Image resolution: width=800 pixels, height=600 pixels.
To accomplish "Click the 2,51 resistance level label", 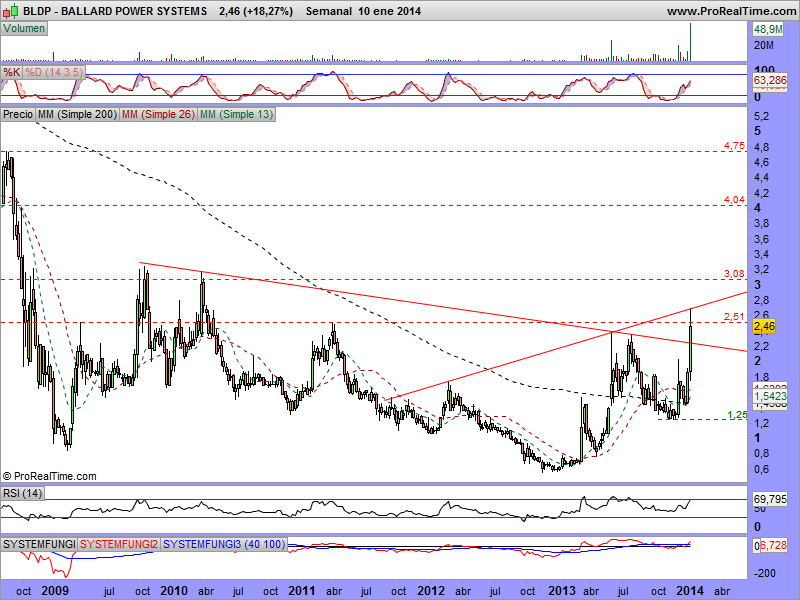I will tap(734, 316).
